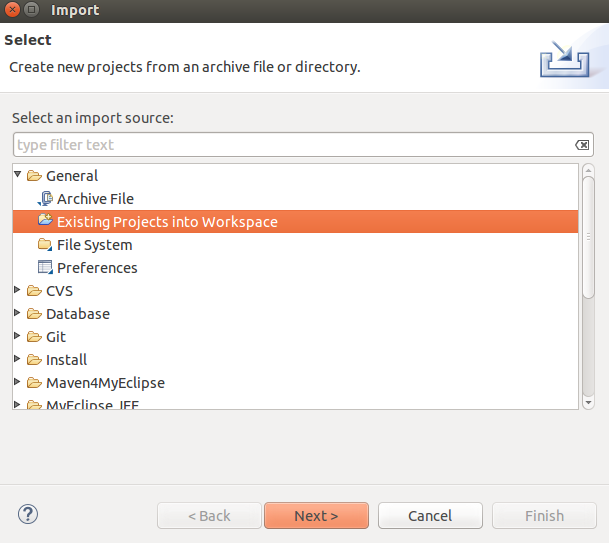
Task: Click the File System folder icon
Action: 44,245
